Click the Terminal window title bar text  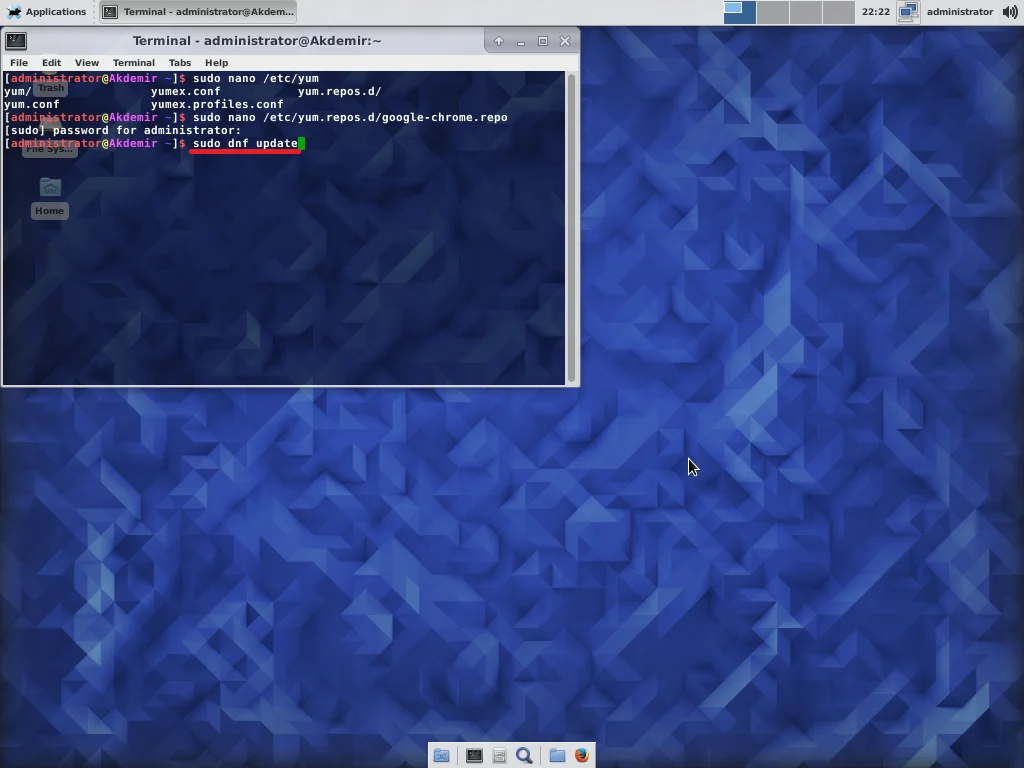pos(257,41)
